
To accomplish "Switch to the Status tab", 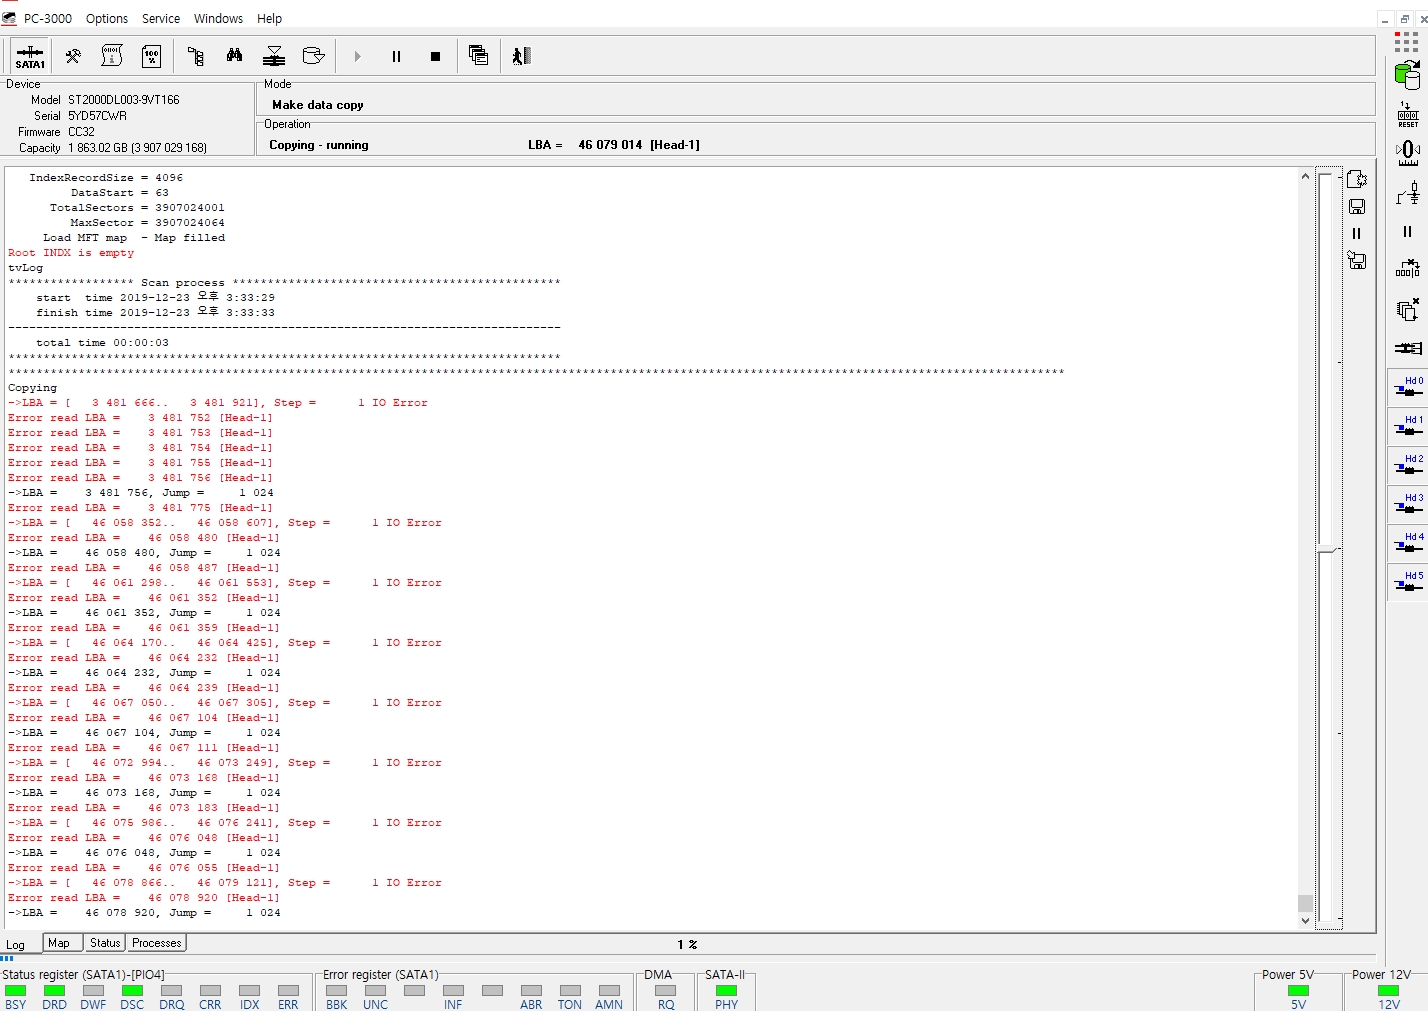I will click(105, 943).
